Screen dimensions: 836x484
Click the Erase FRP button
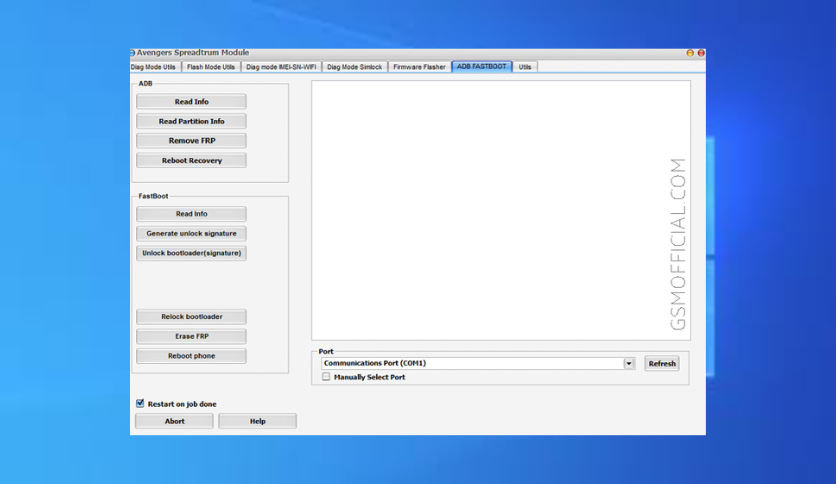point(191,336)
